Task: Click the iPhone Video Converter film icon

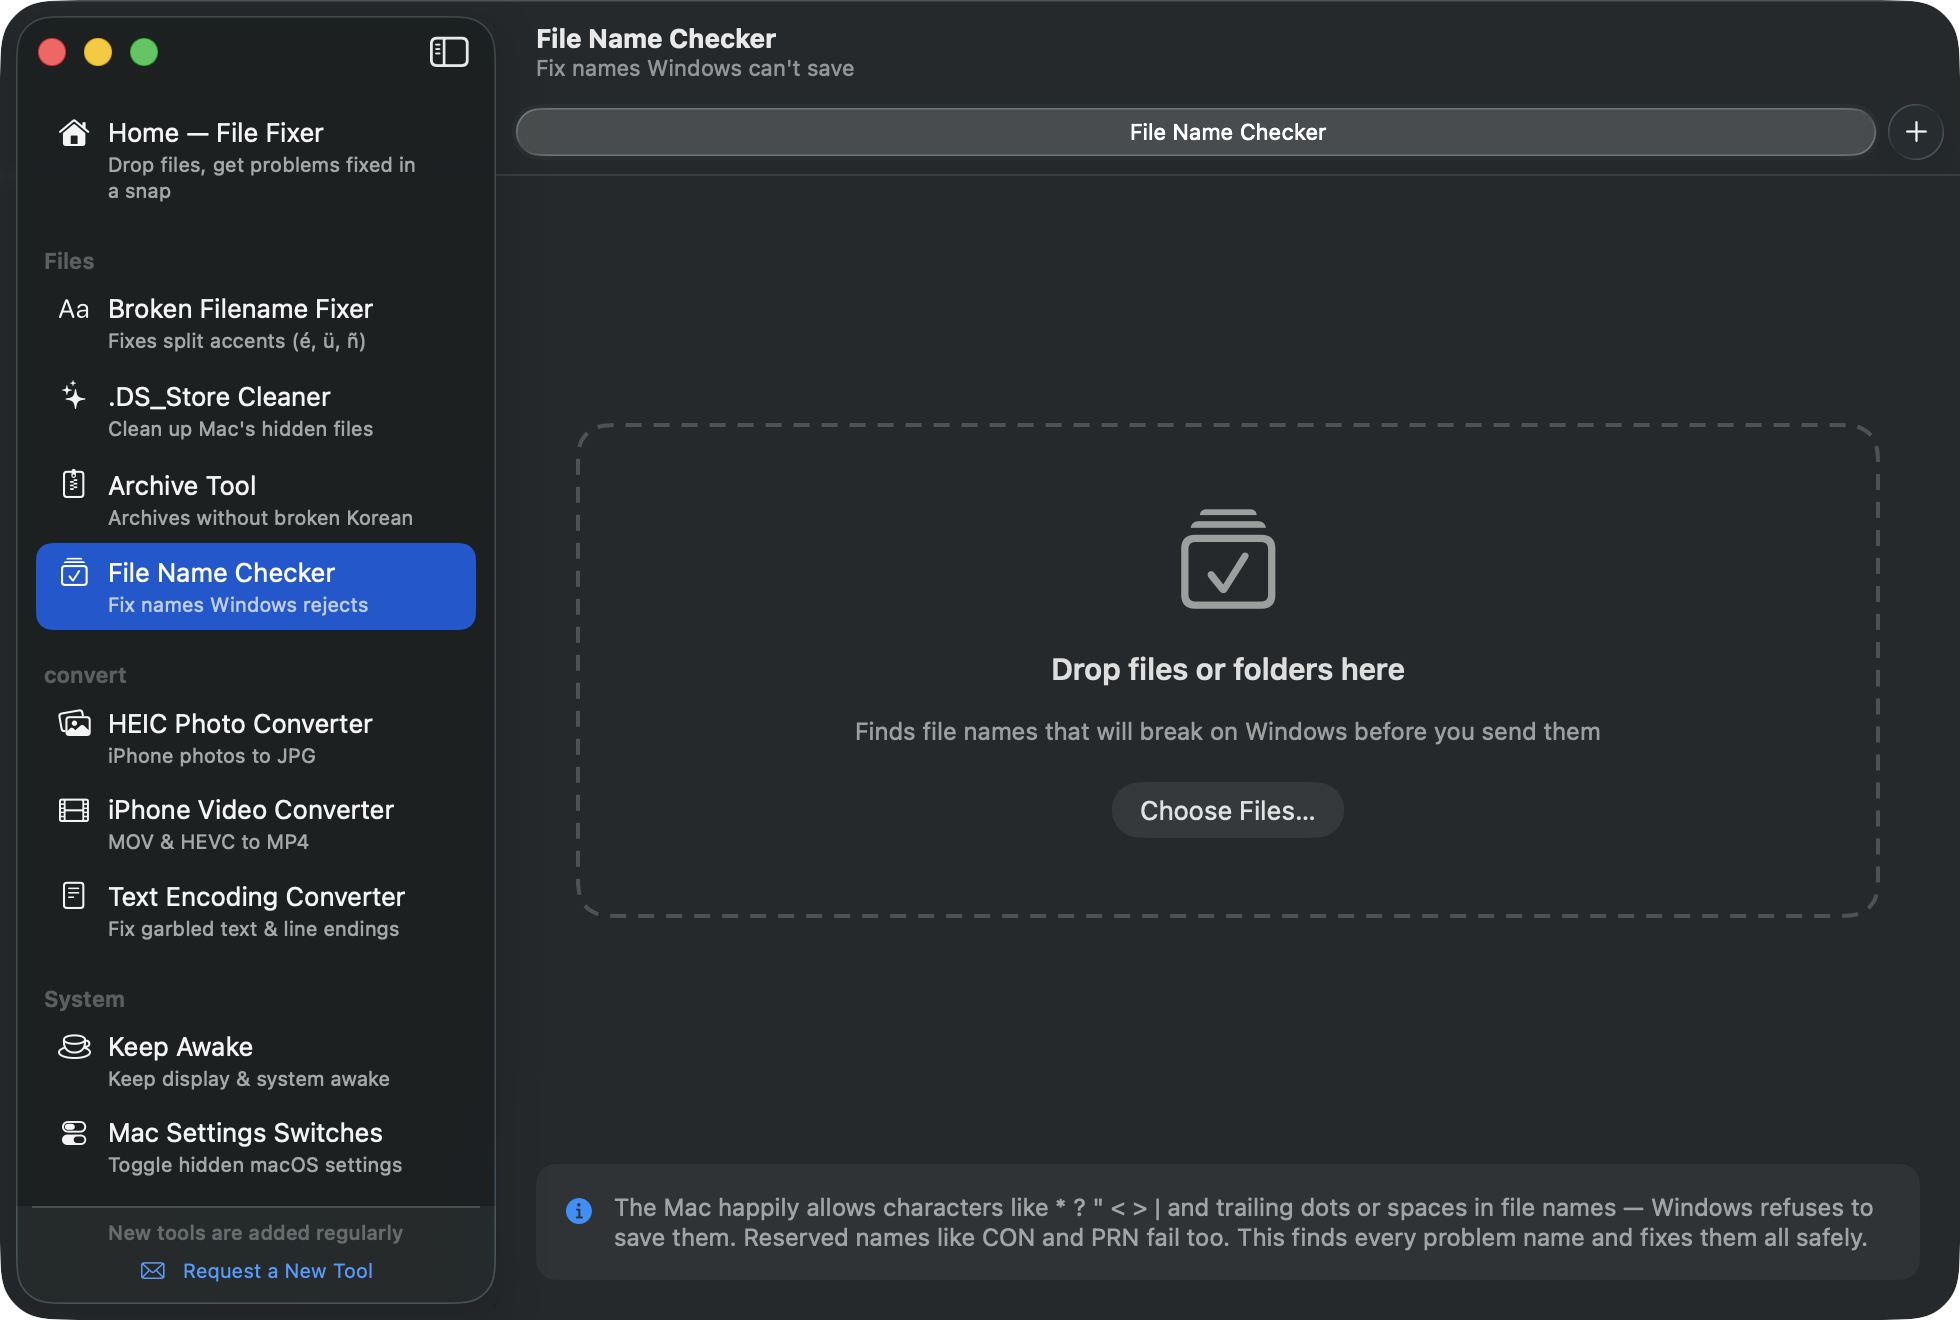Action: pos(74,809)
